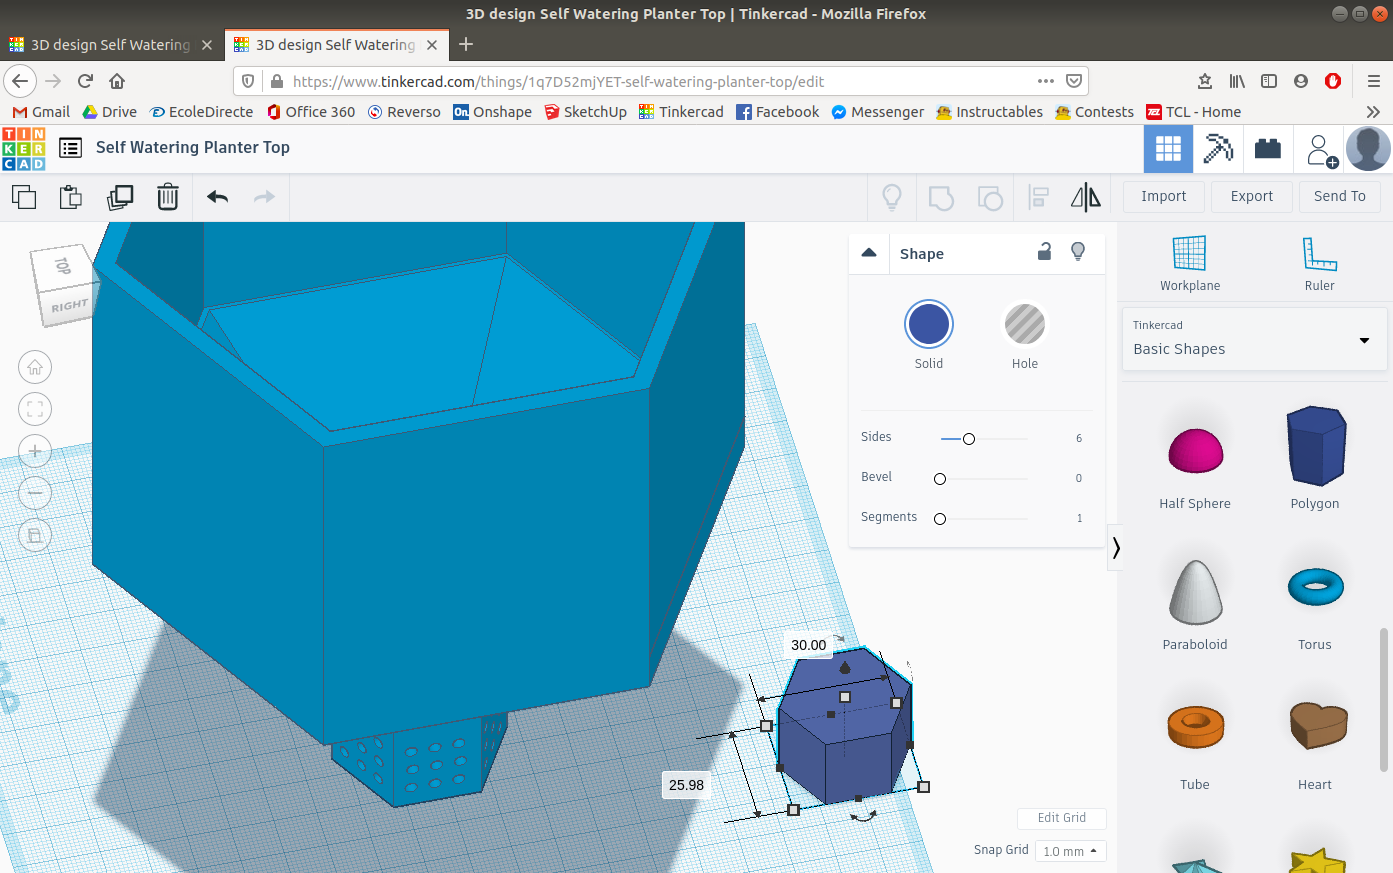Click the view cube TOP face

tap(62, 266)
